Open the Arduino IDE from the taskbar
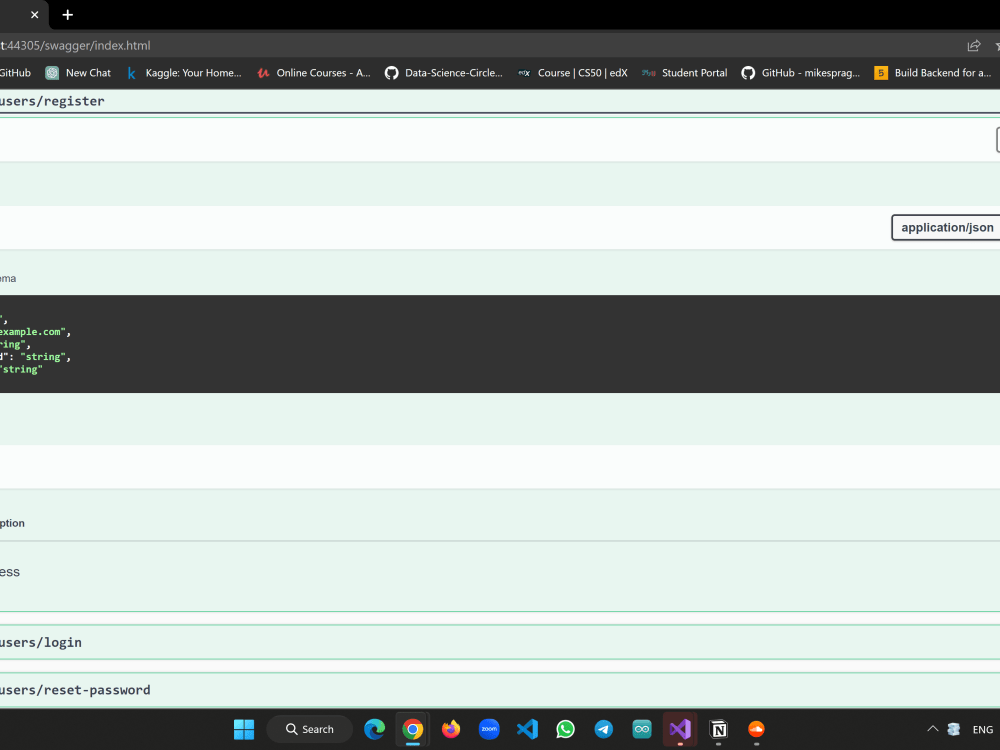The height and width of the screenshot is (750, 1000). [x=642, y=729]
